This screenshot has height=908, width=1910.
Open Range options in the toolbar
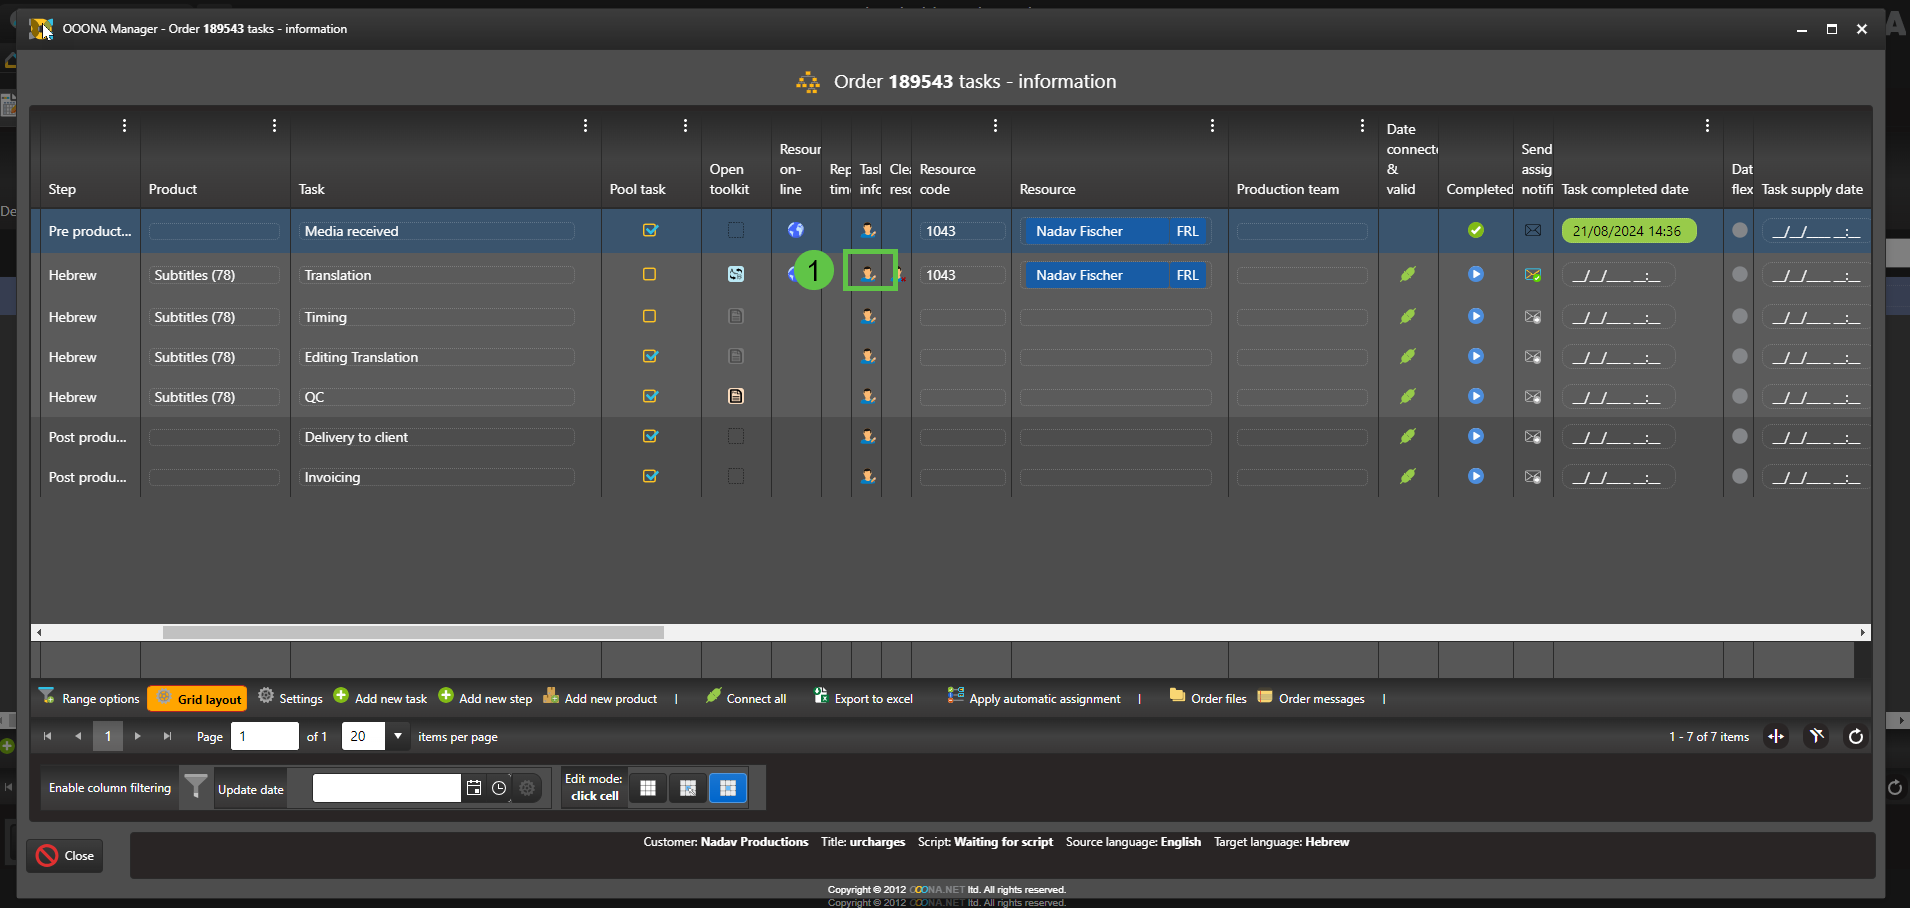(x=89, y=698)
